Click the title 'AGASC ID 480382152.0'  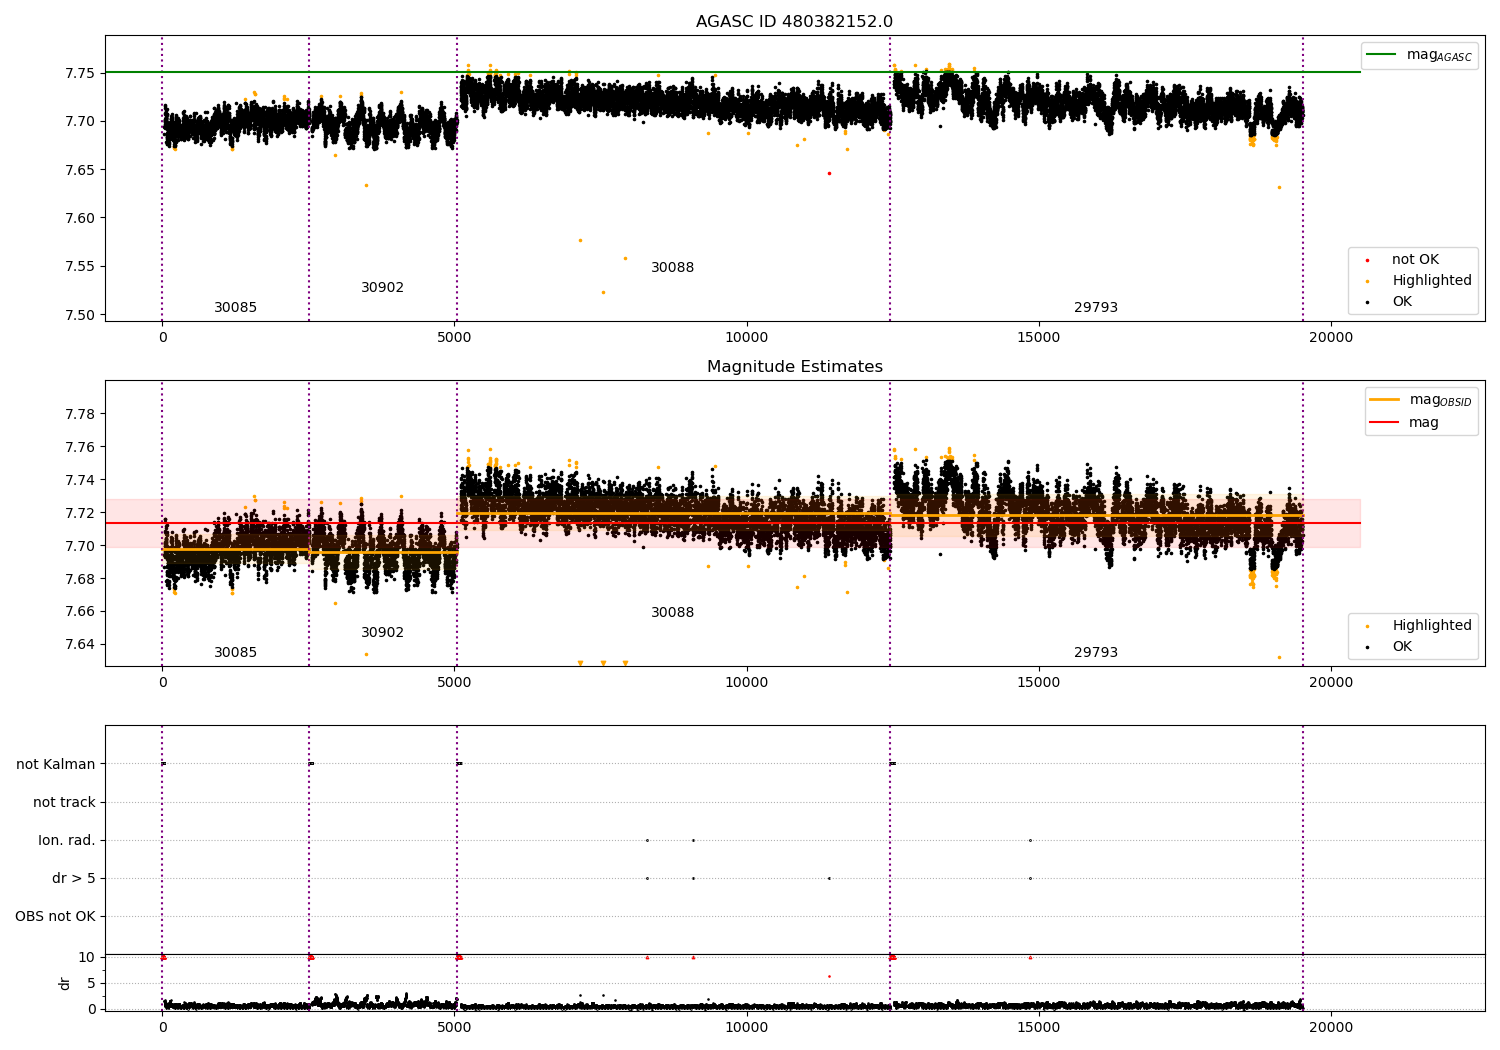[794, 22]
